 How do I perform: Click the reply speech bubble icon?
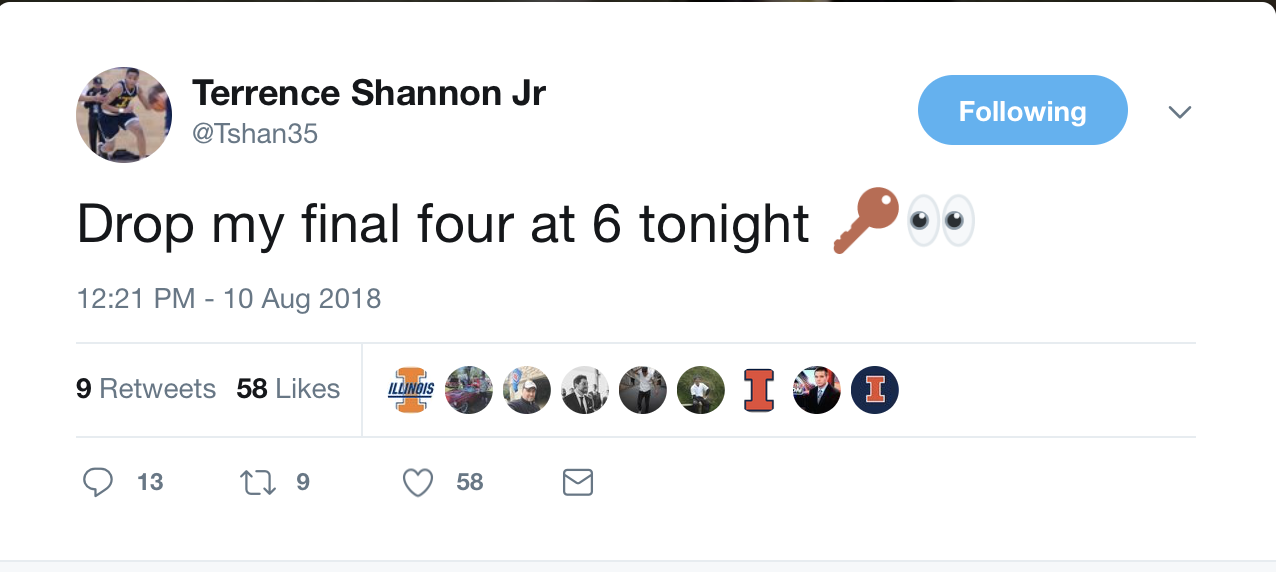tap(97, 483)
